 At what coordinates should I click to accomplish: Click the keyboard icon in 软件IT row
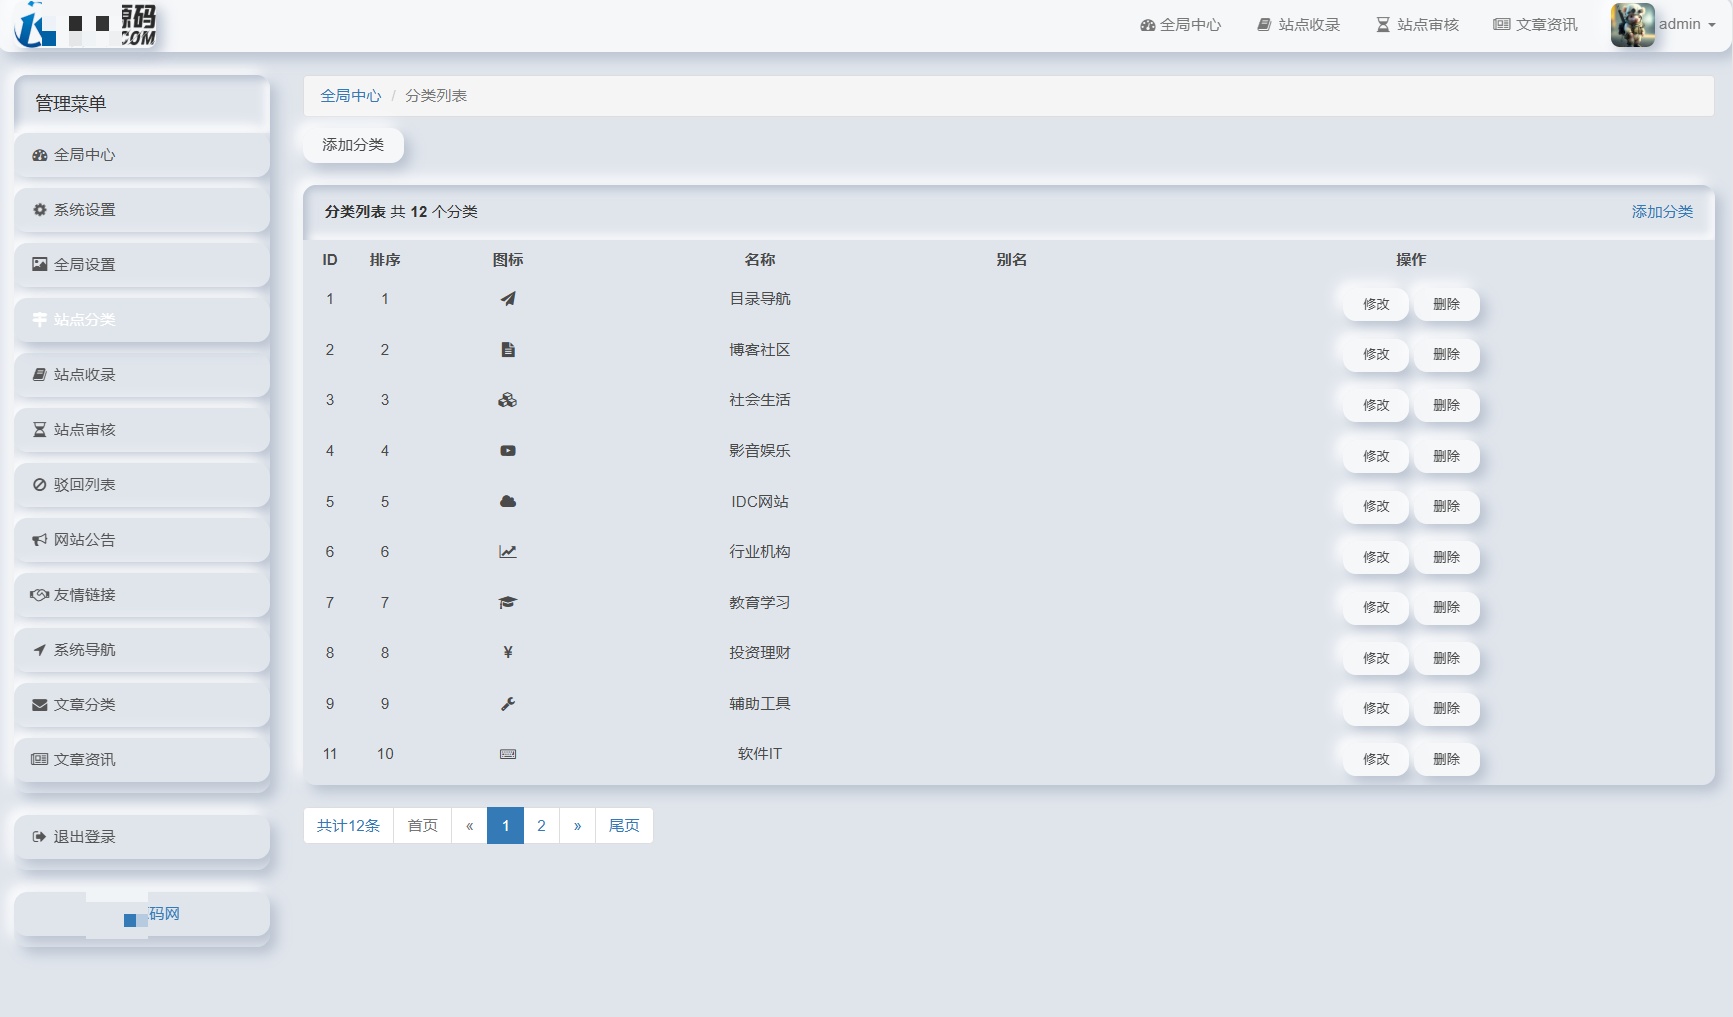pos(508,754)
